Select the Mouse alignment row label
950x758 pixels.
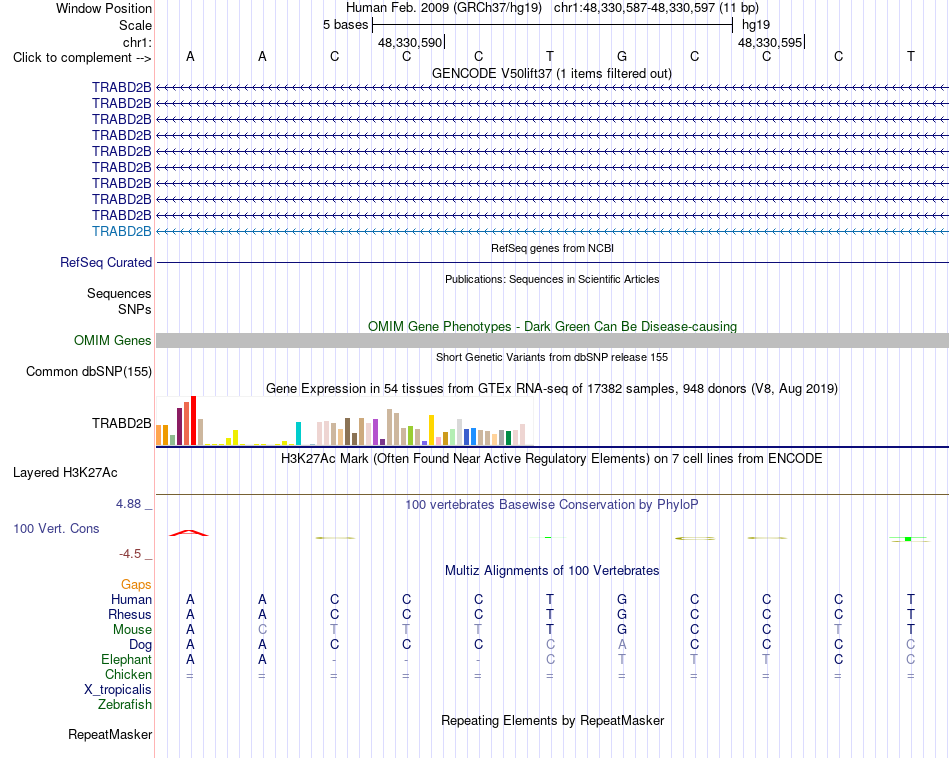tap(132, 630)
